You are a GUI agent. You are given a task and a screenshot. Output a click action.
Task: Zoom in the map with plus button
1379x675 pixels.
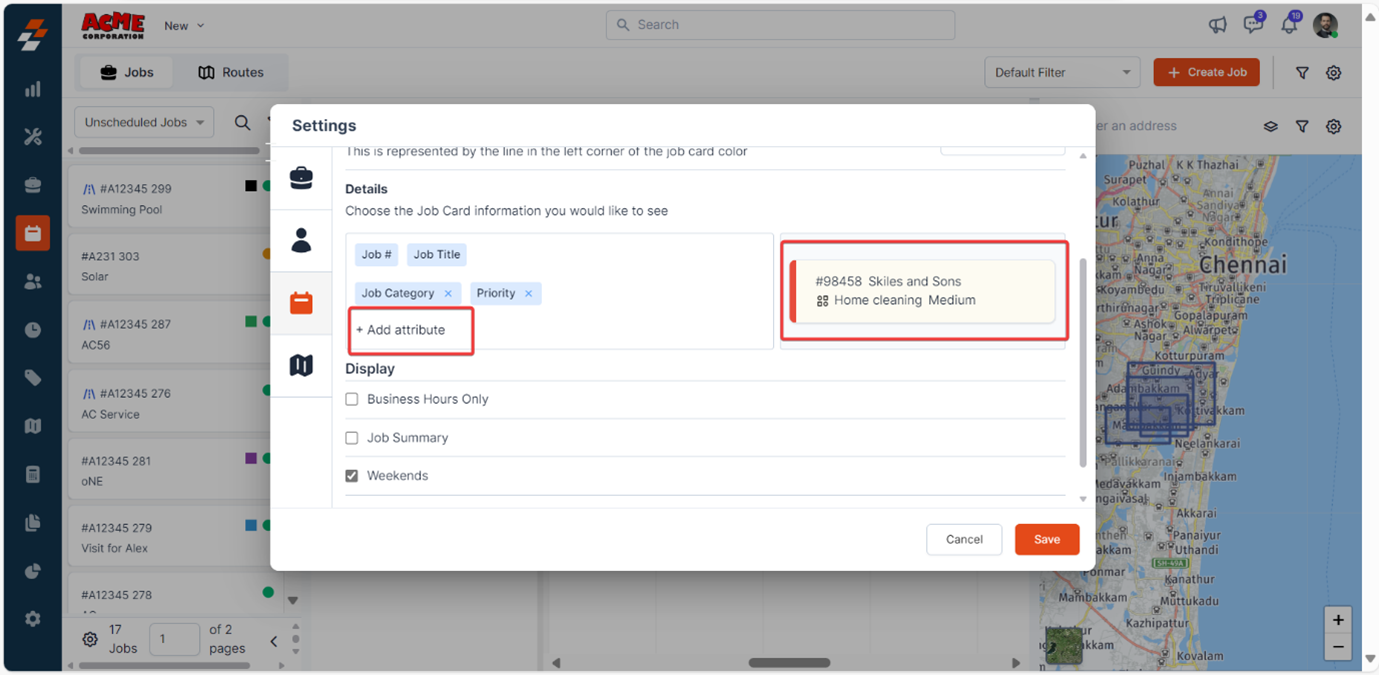click(1338, 620)
